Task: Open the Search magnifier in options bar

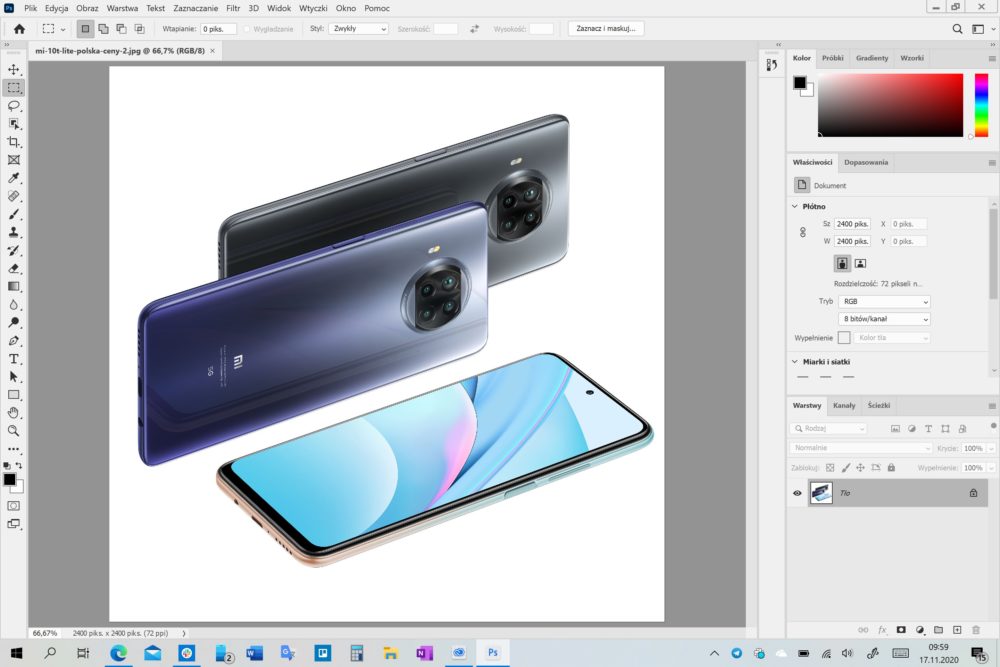Action: click(x=957, y=29)
